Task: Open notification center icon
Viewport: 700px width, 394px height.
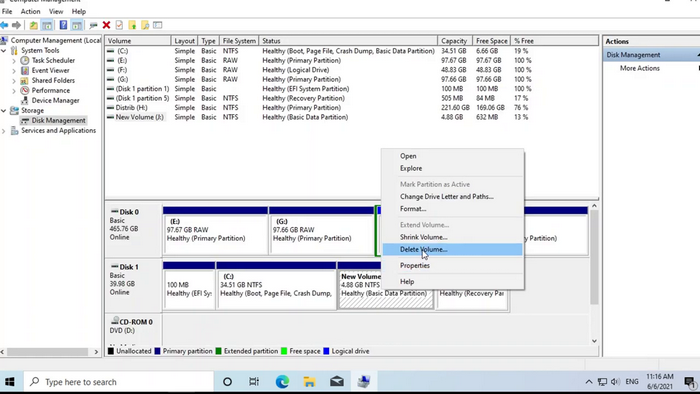Action: [690, 382]
